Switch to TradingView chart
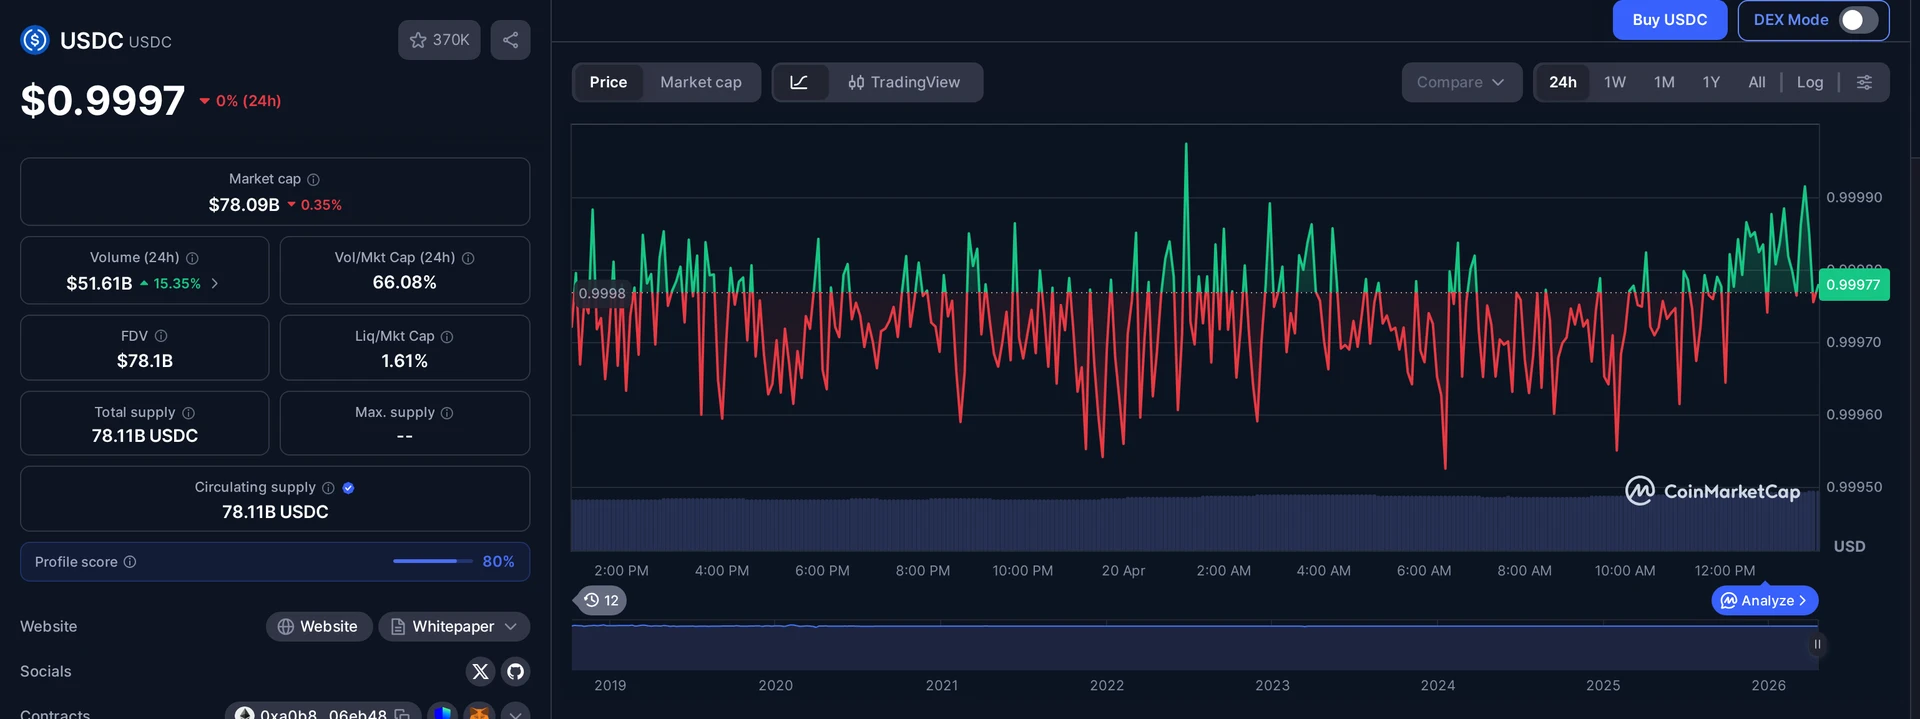 (904, 82)
